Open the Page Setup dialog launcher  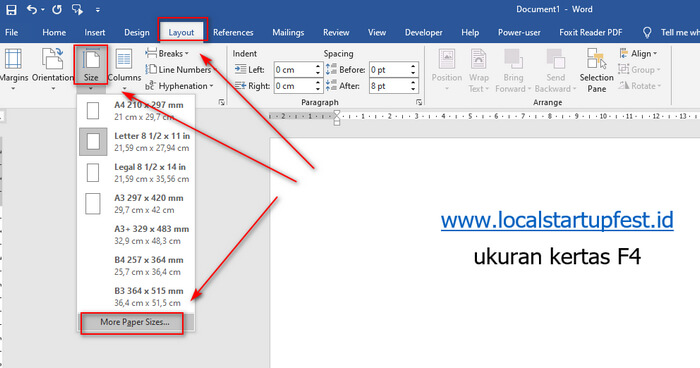click(221, 102)
